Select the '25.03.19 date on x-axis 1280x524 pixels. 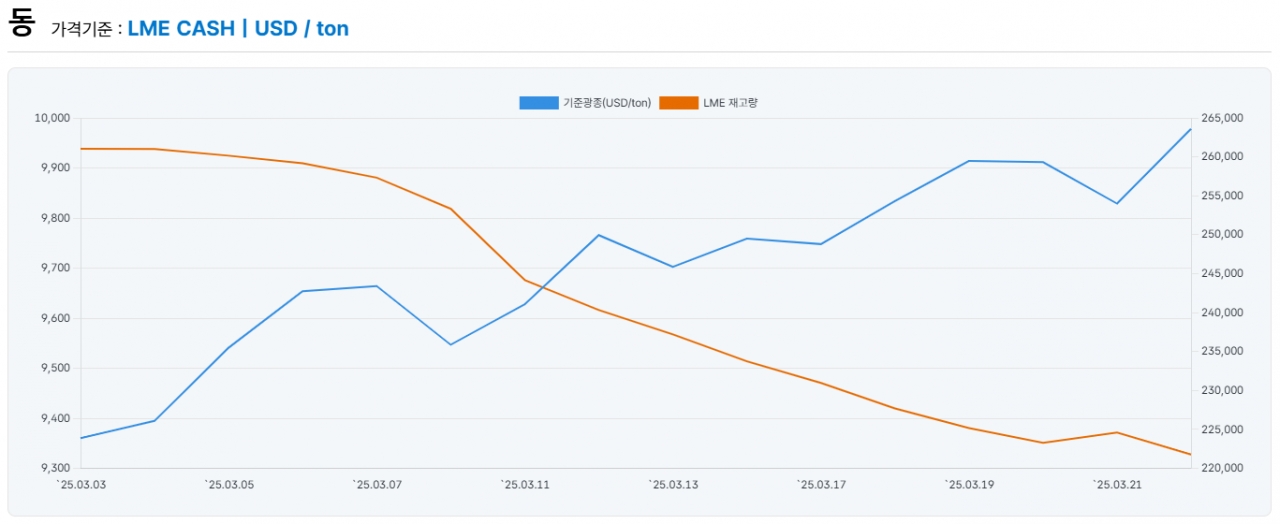point(969,485)
